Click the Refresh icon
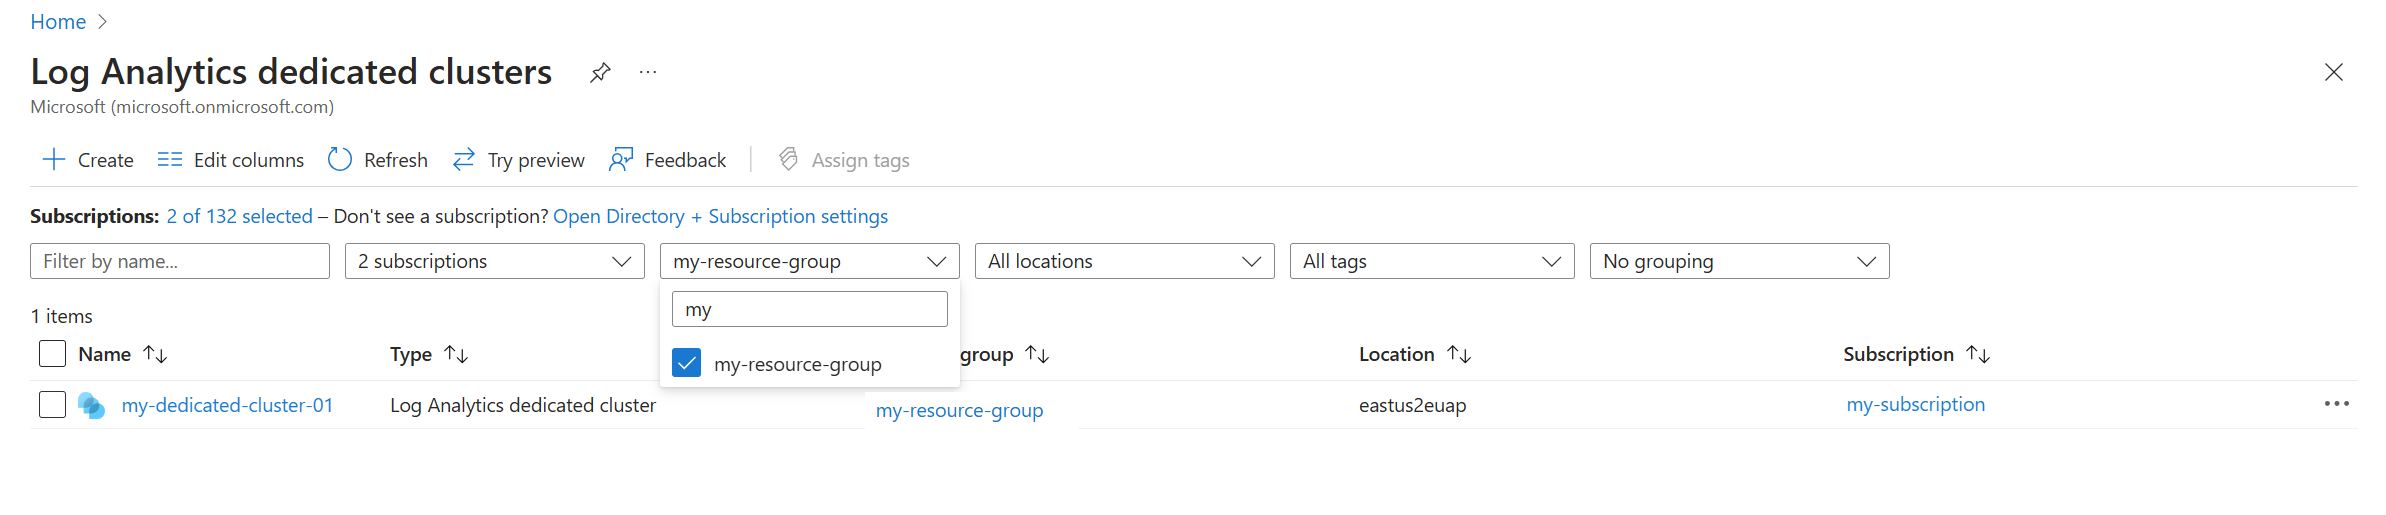This screenshot has width=2386, height=515. 340,160
